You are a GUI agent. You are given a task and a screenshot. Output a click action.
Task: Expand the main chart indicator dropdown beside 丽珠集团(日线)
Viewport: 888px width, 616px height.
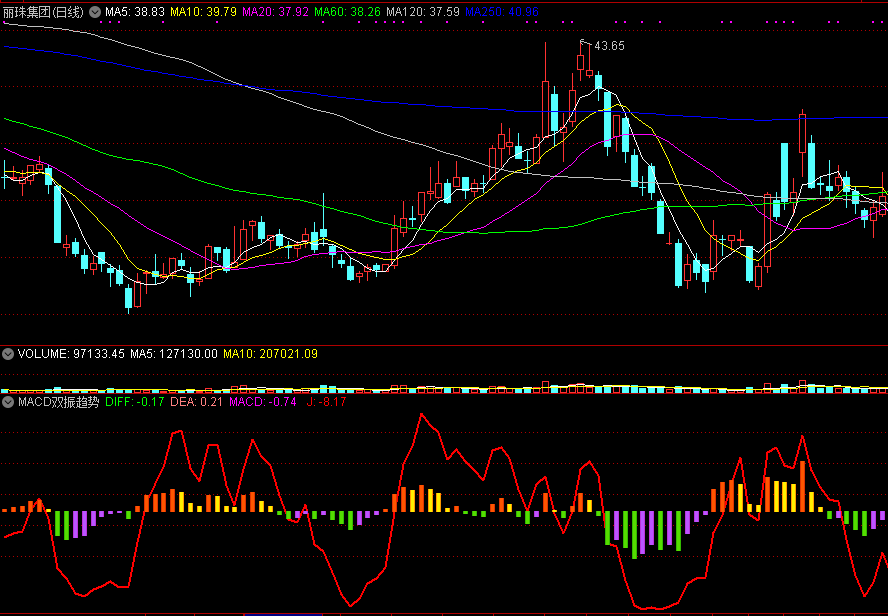[x=95, y=12]
